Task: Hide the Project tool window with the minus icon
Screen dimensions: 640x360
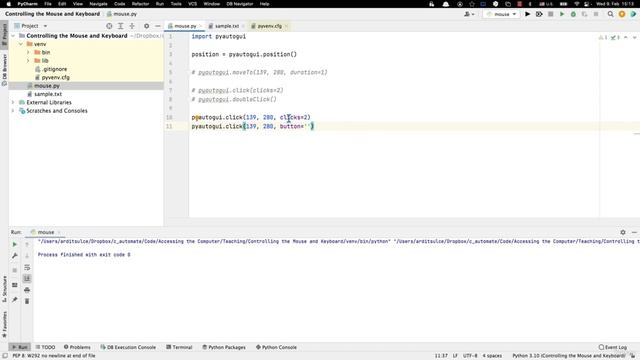Action: (x=158, y=26)
